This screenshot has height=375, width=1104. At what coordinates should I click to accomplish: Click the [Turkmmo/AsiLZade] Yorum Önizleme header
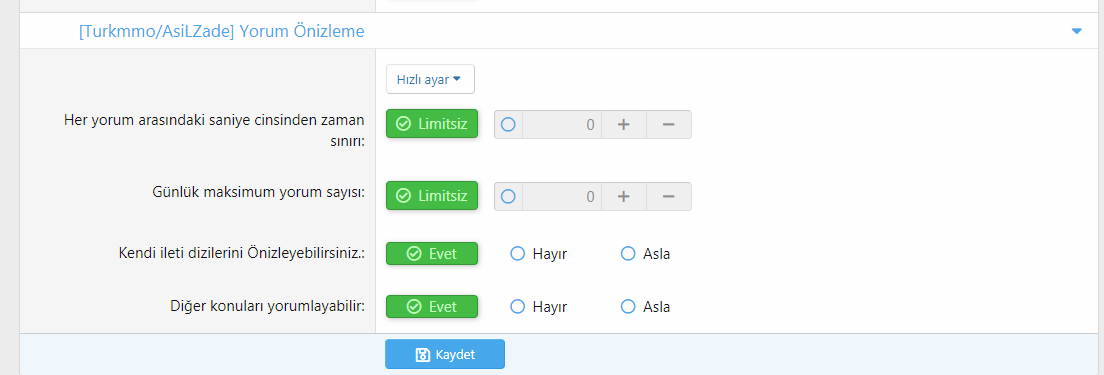click(222, 31)
